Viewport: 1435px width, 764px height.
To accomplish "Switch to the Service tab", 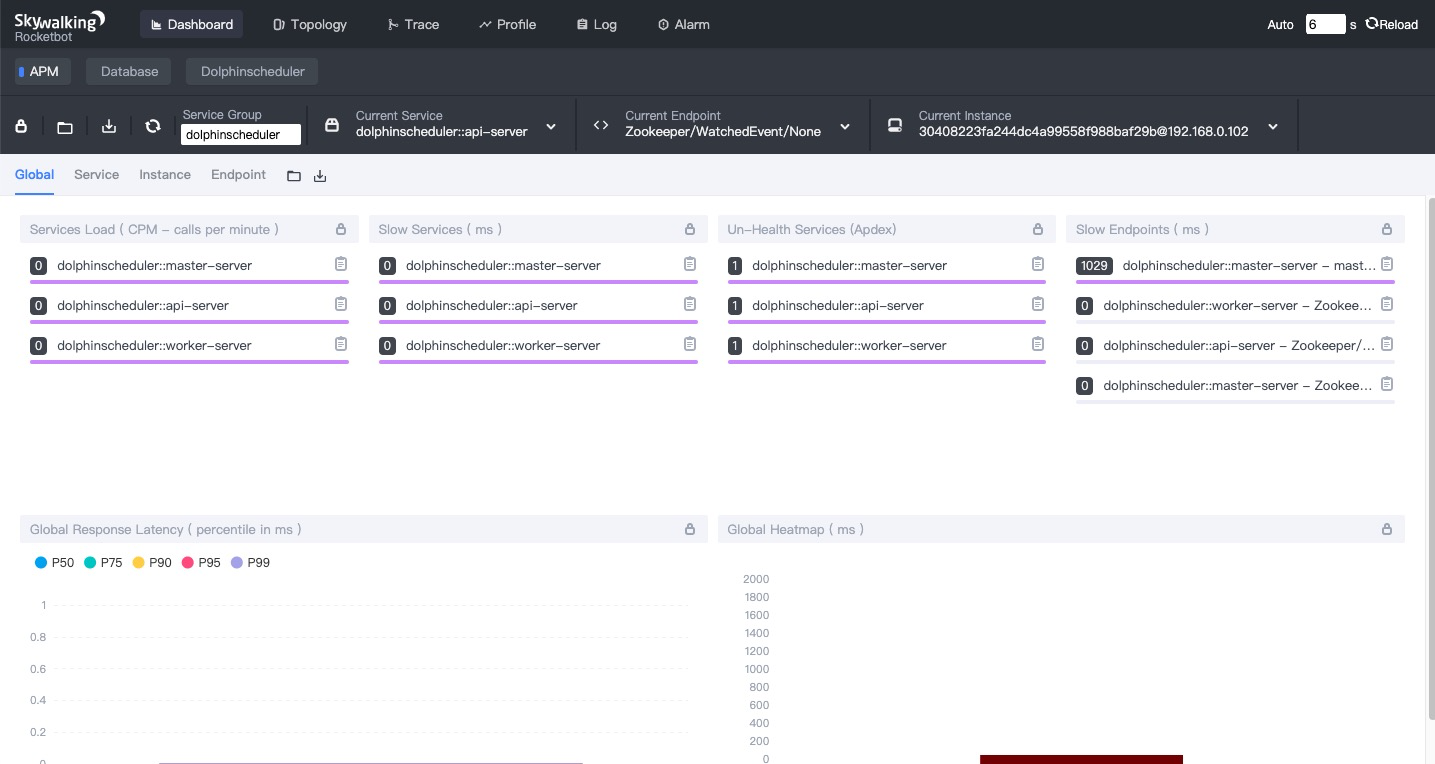I will point(96,174).
